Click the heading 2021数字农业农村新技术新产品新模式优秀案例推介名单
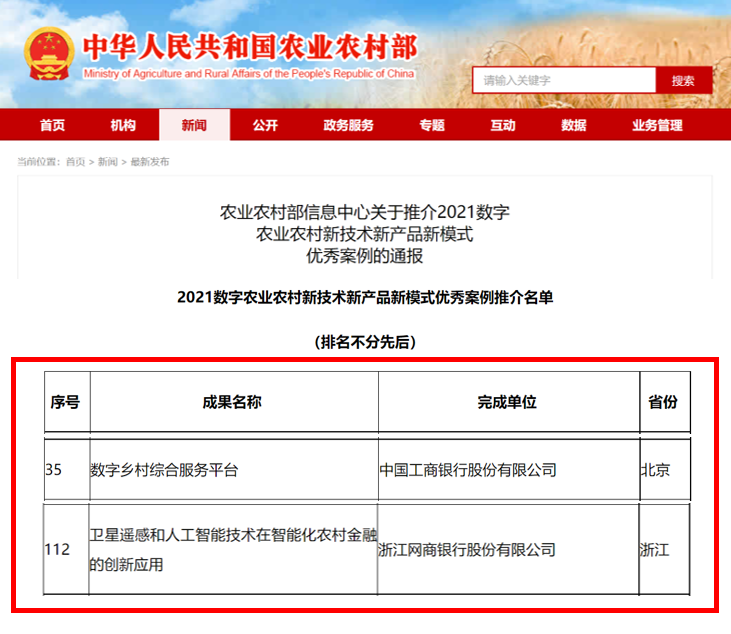Image resolution: width=731 pixels, height=634 pixels. tap(365, 297)
